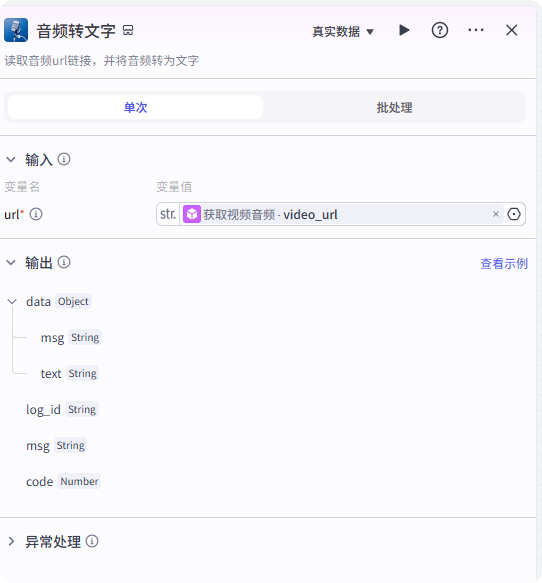Collapse the 输出 section

coord(11,263)
